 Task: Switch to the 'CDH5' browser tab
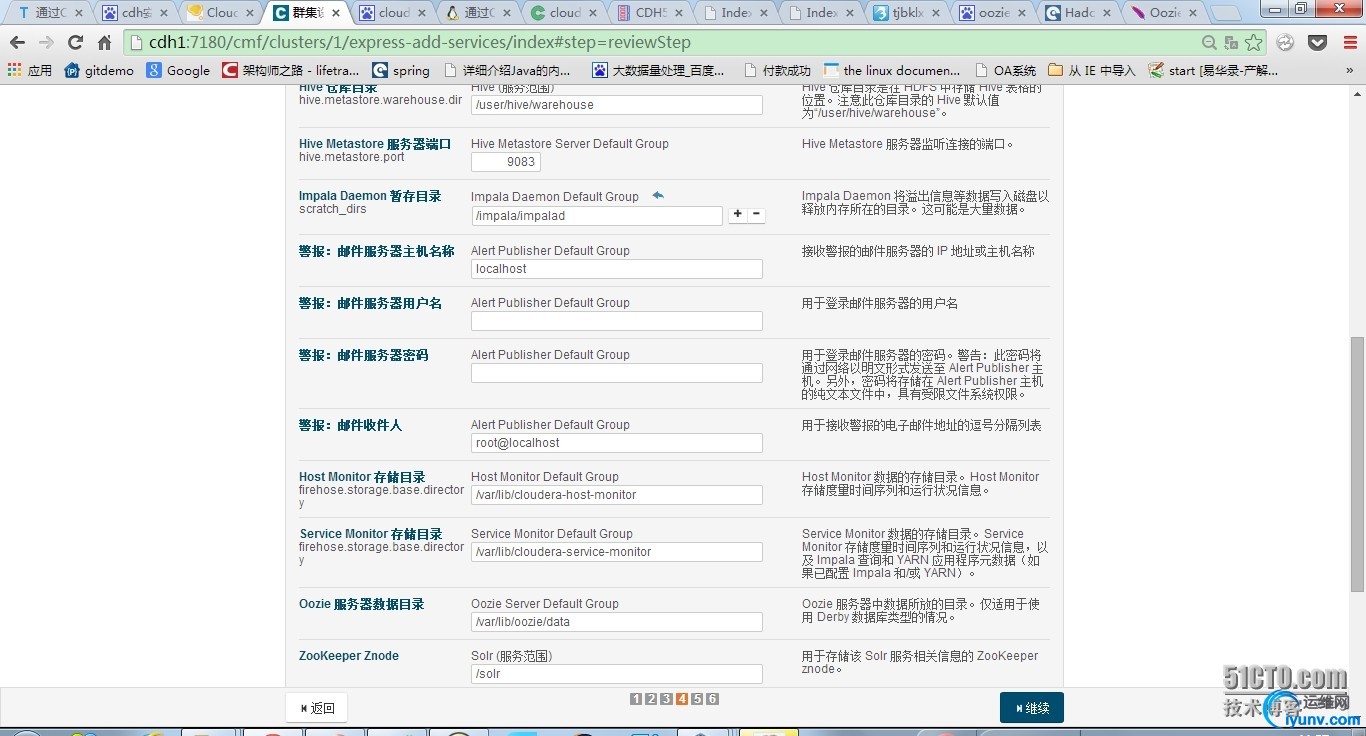coord(651,13)
